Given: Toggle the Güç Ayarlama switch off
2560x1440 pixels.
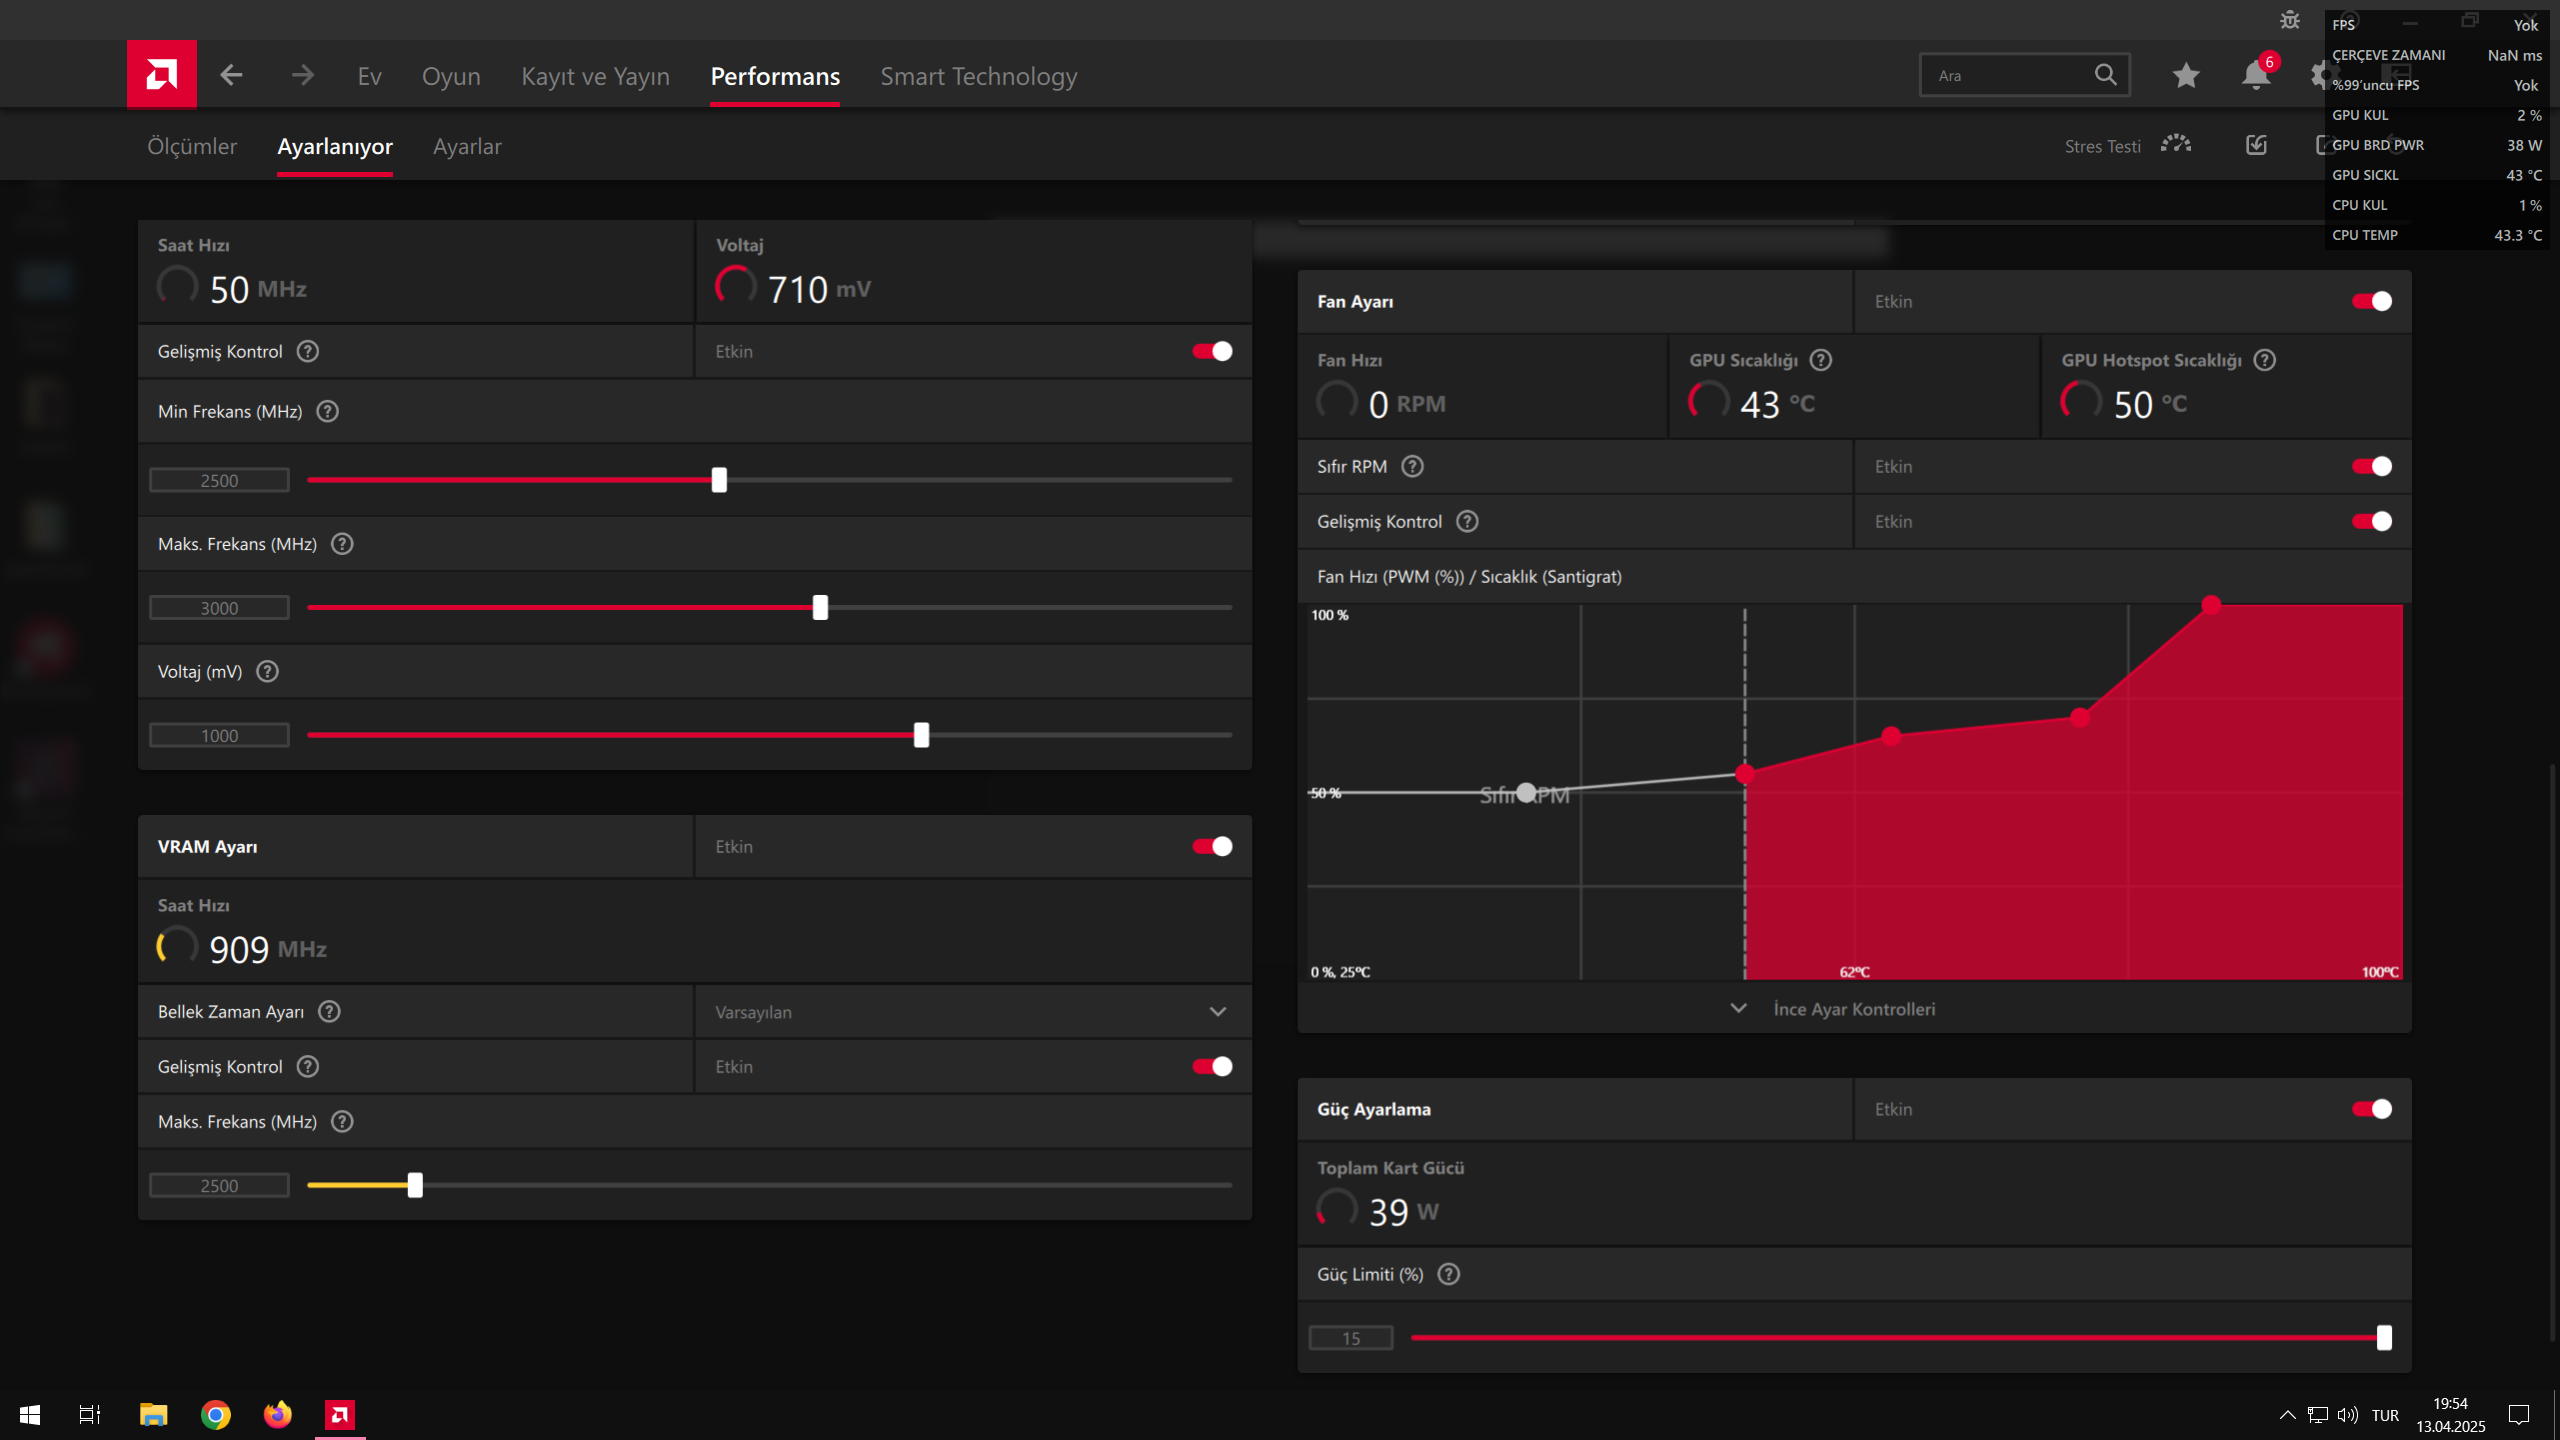Looking at the screenshot, I should 2371,1109.
